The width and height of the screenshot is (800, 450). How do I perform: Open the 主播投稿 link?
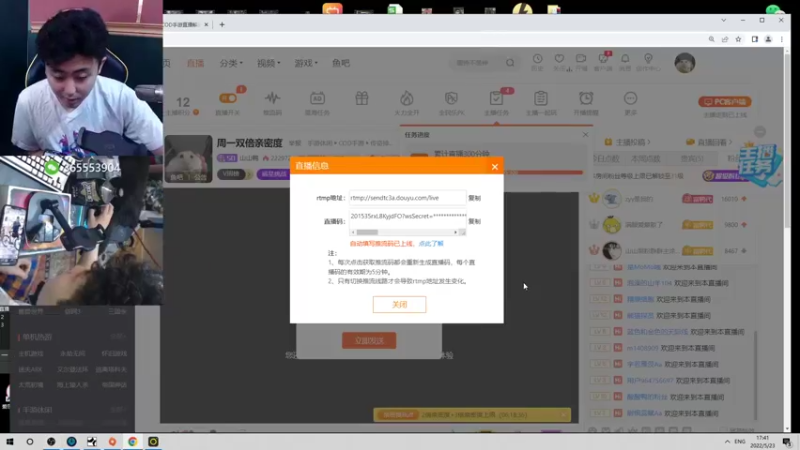coord(628,142)
